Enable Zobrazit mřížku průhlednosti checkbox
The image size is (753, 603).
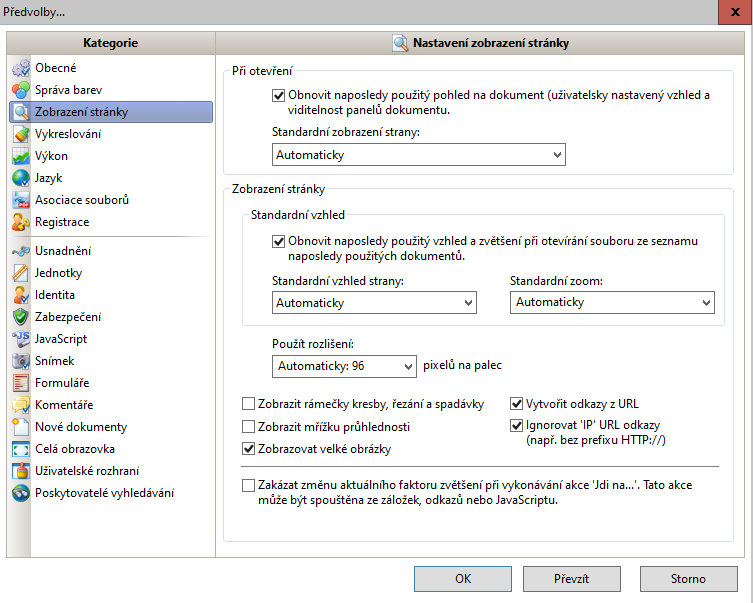(249, 427)
